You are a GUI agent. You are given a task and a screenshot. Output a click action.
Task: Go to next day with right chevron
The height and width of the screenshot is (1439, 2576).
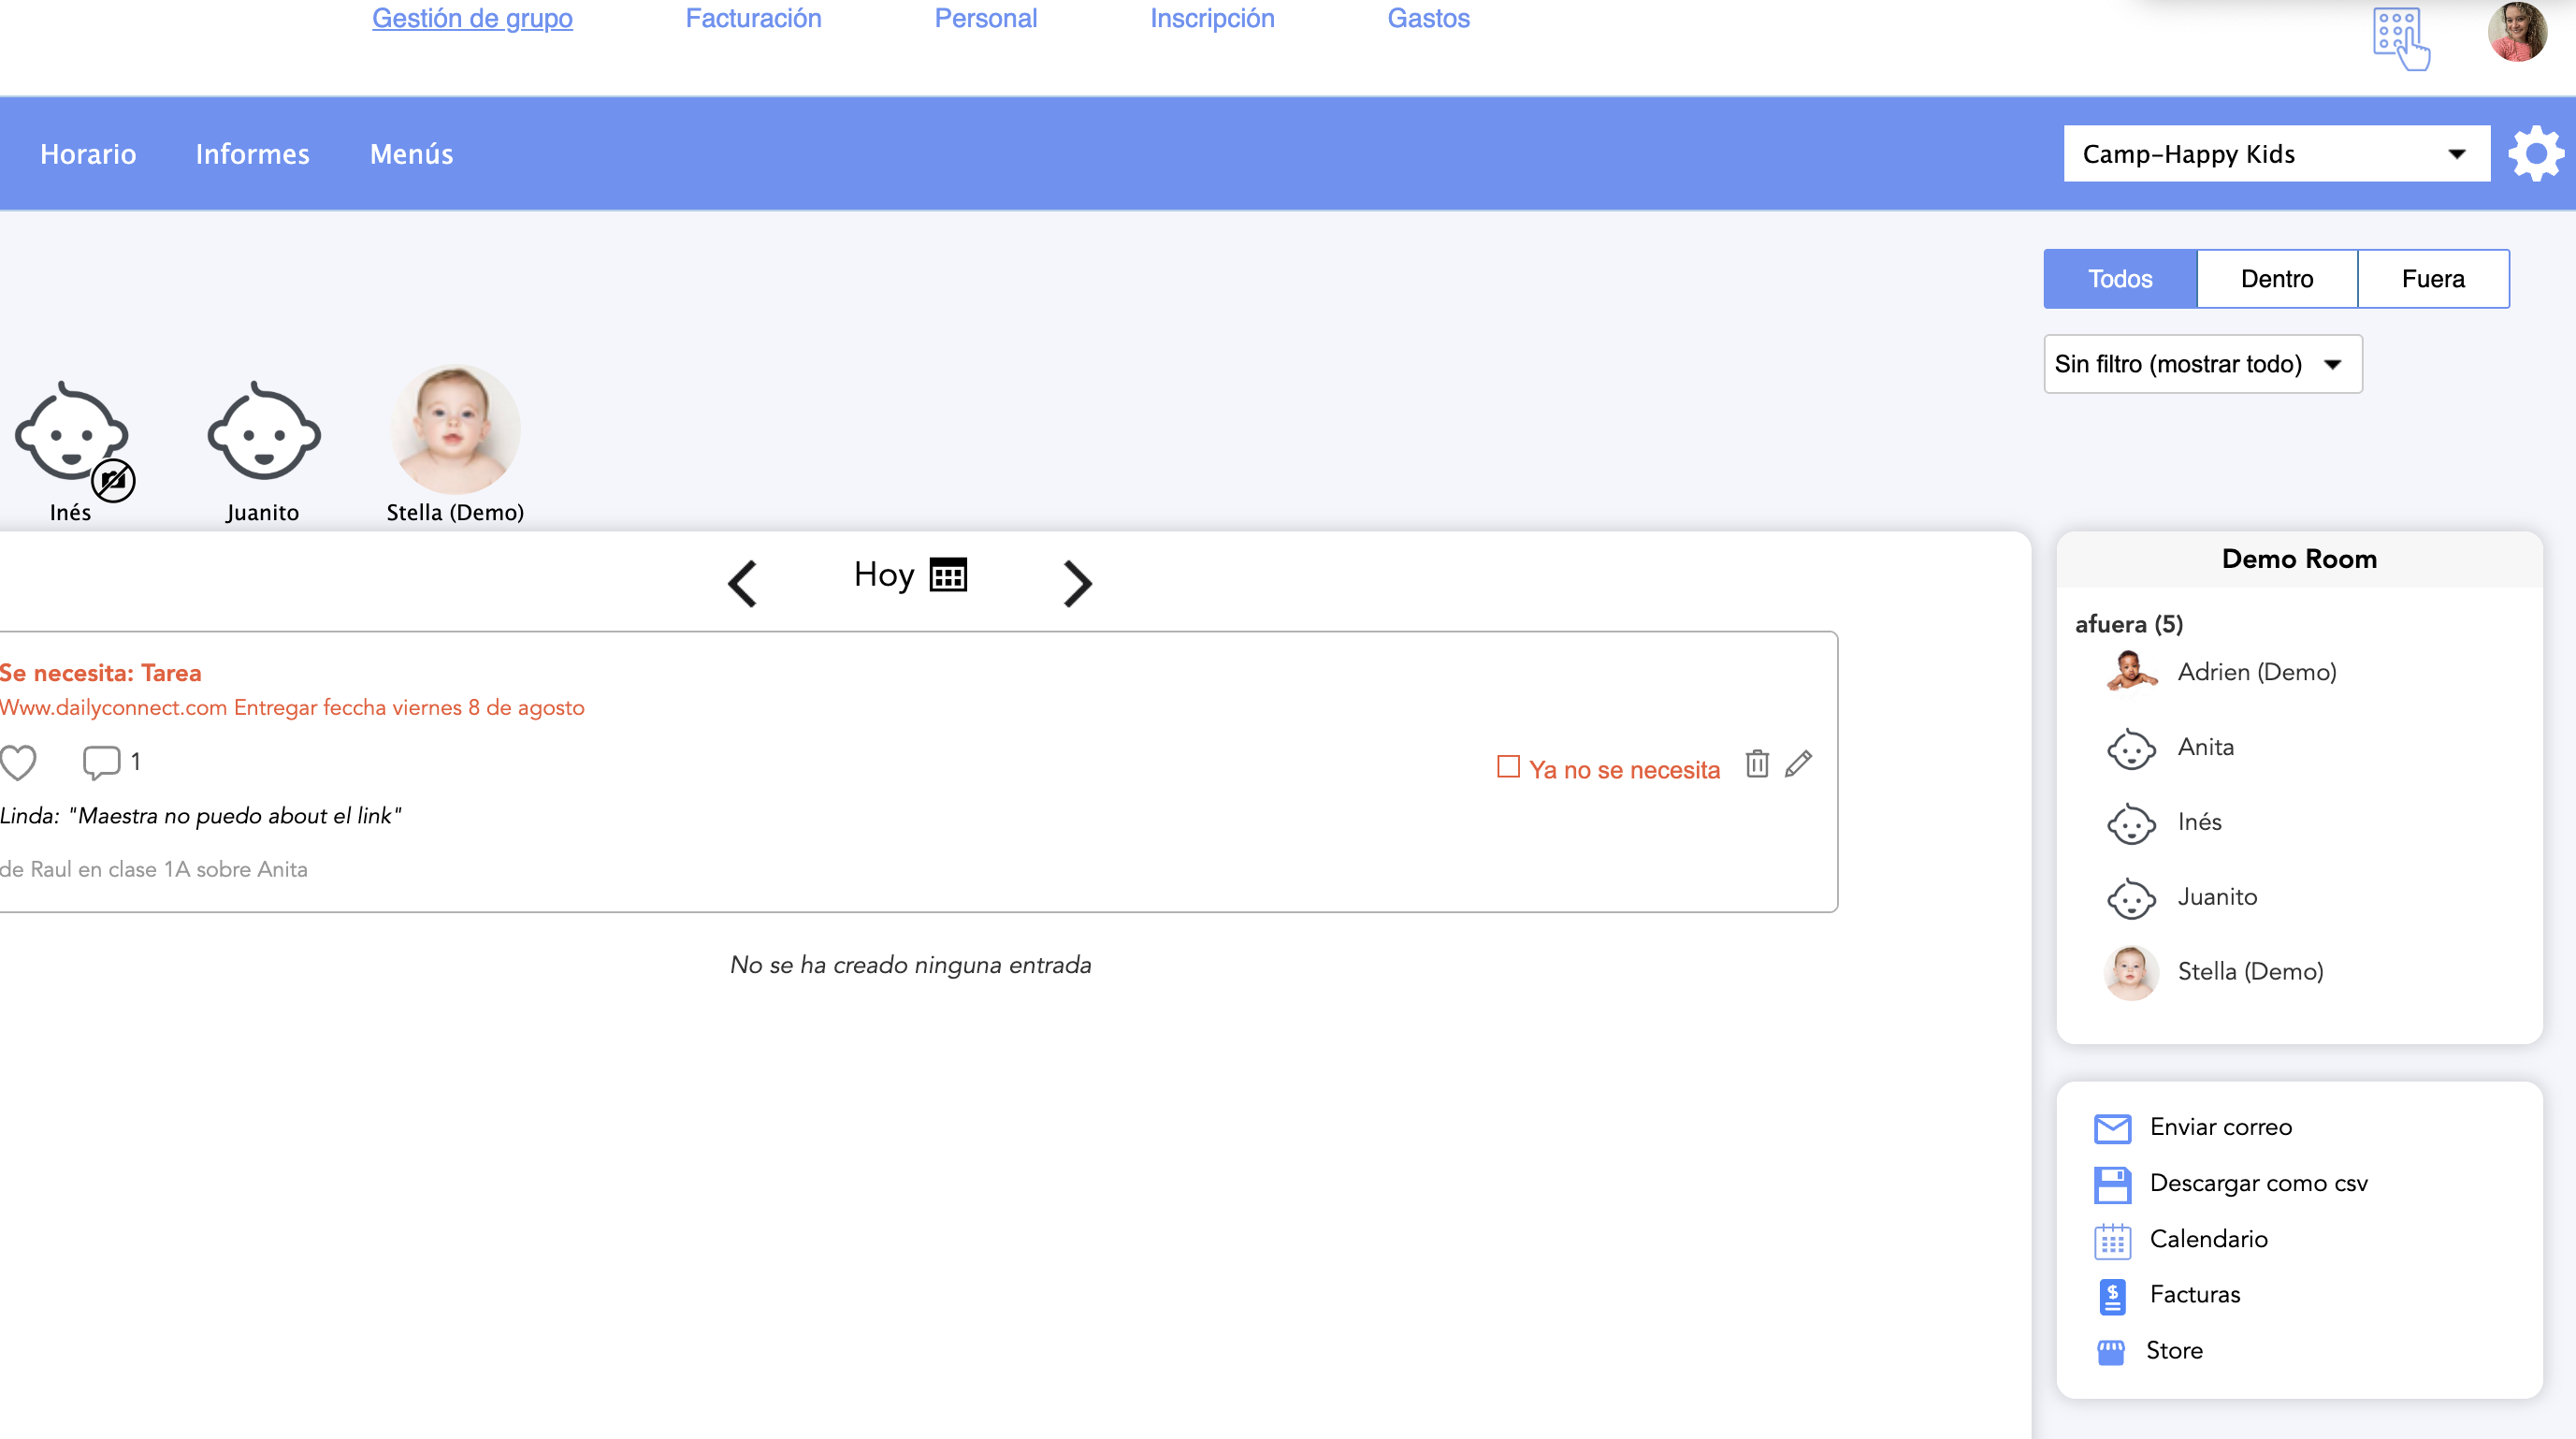click(x=1076, y=583)
